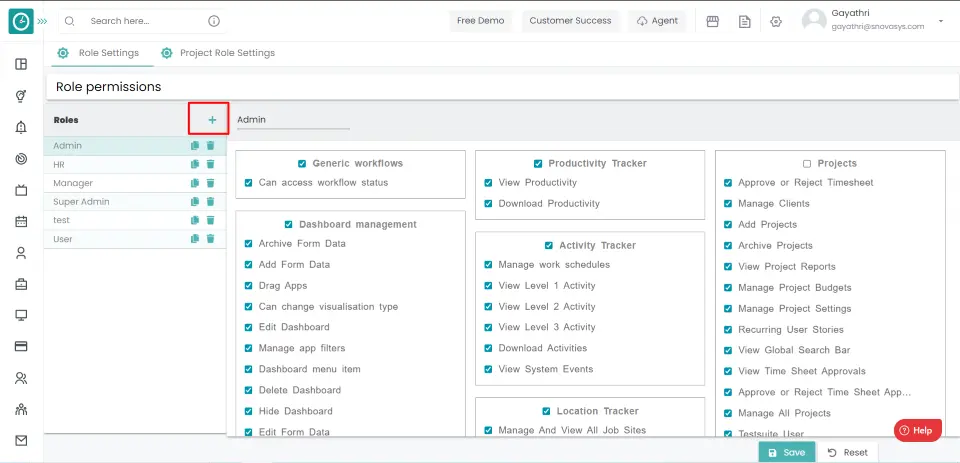Screen dimensions: 960x463
Task: Select the Super Admin role
Action: pyautogui.click(x=82, y=202)
